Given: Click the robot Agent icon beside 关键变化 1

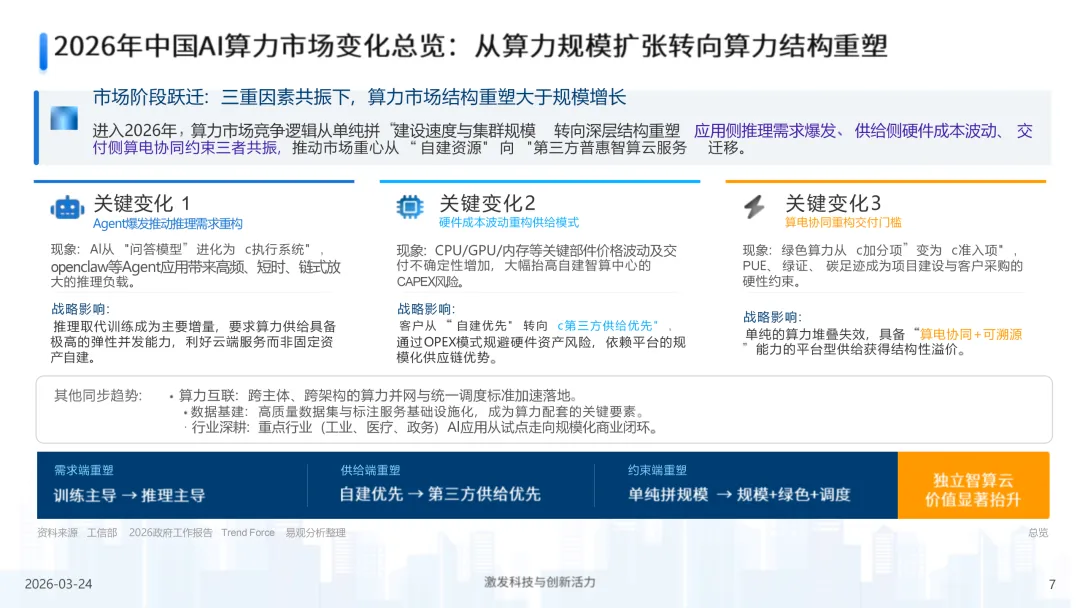Looking at the screenshot, I should click(x=66, y=206).
